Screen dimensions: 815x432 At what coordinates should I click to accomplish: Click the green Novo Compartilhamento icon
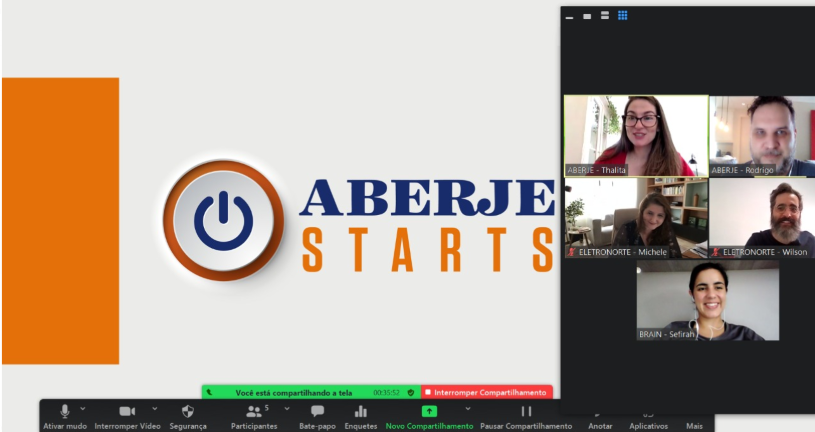[429, 411]
